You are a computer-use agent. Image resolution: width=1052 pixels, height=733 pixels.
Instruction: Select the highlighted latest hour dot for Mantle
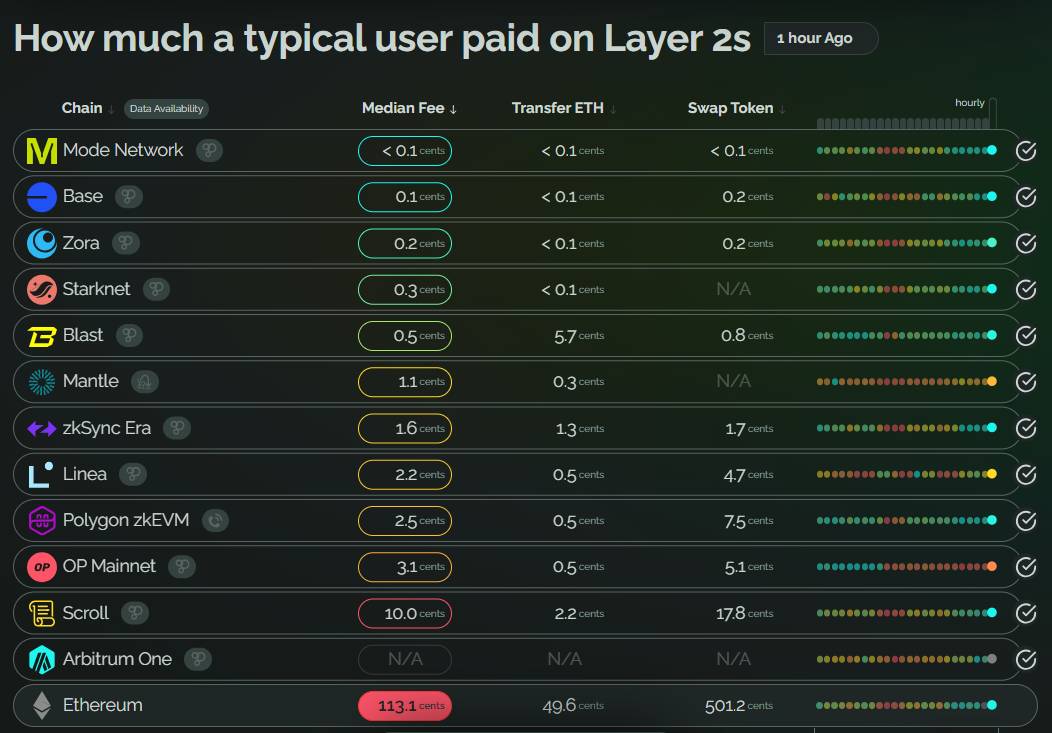[992, 382]
